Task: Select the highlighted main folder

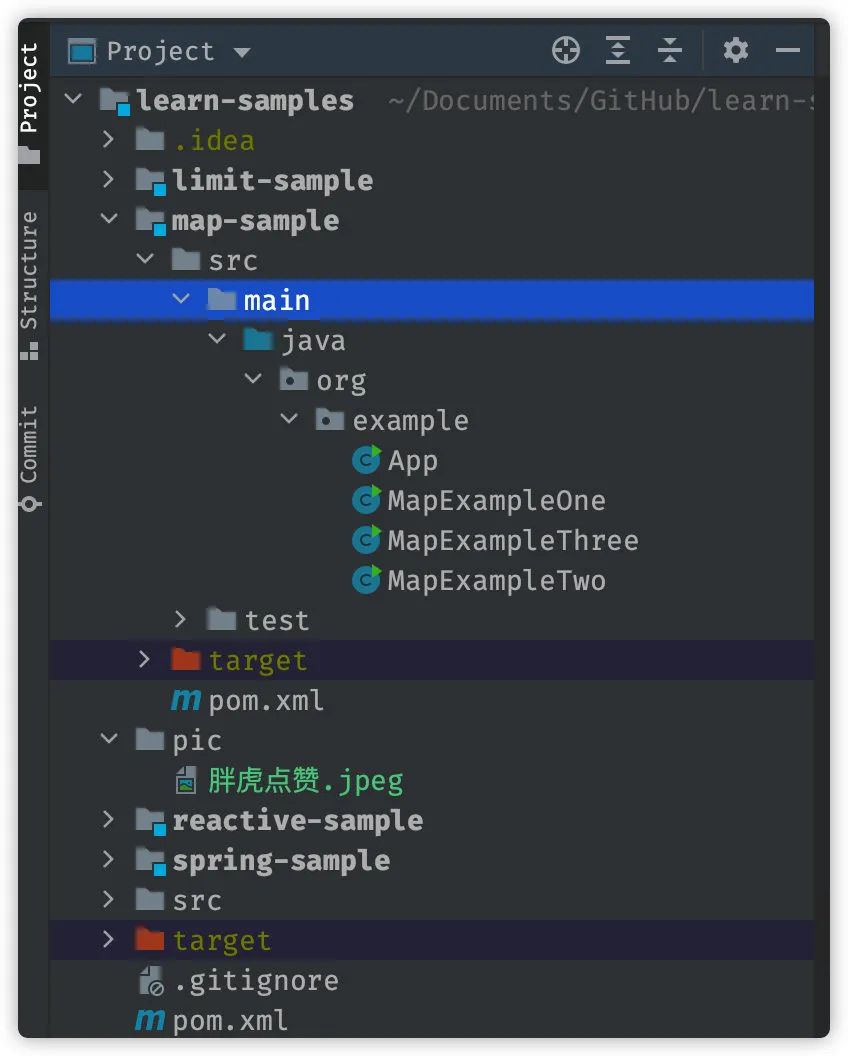Action: coord(276,300)
